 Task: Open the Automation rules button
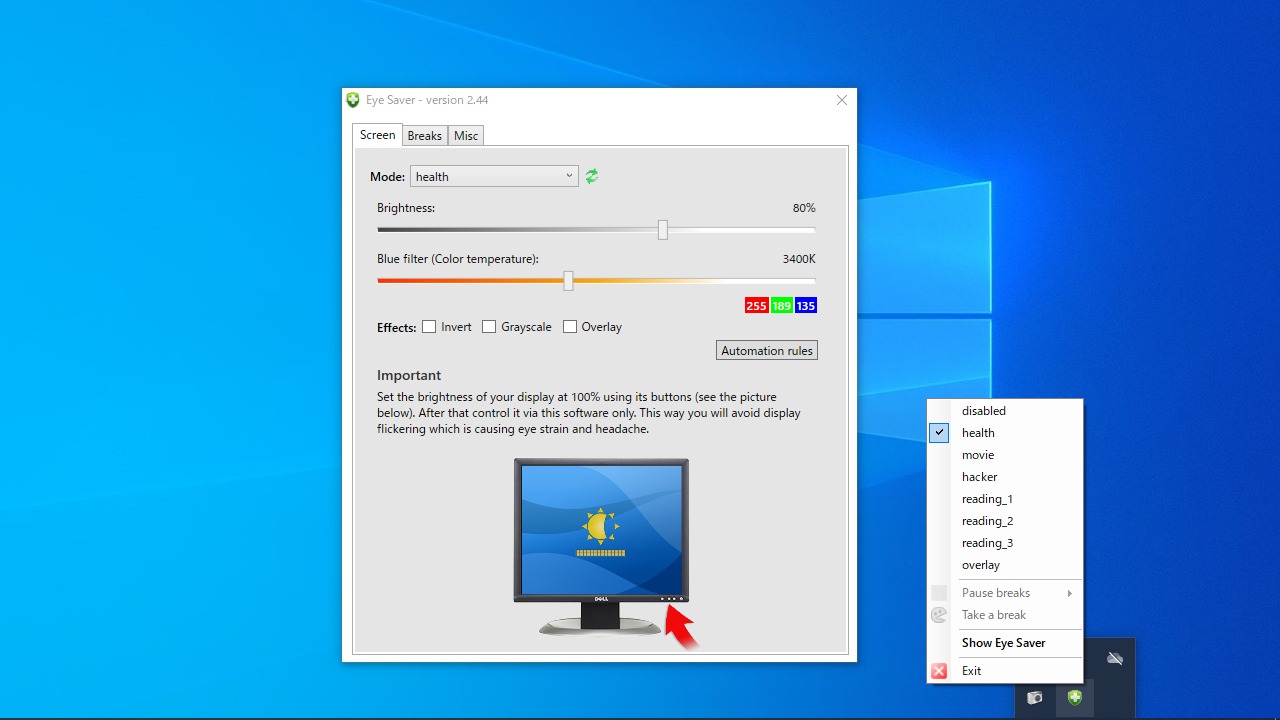click(x=767, y=350)
